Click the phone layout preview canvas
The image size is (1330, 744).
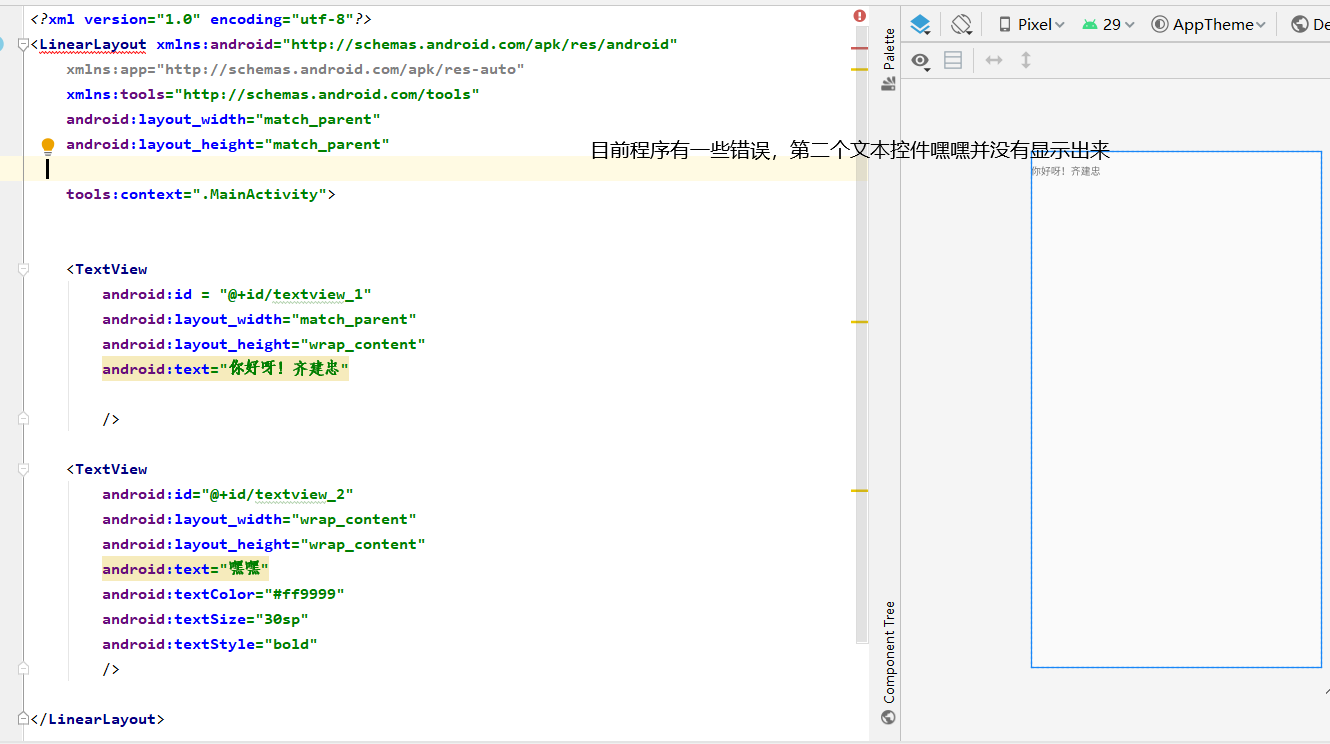pos(1176,409)
